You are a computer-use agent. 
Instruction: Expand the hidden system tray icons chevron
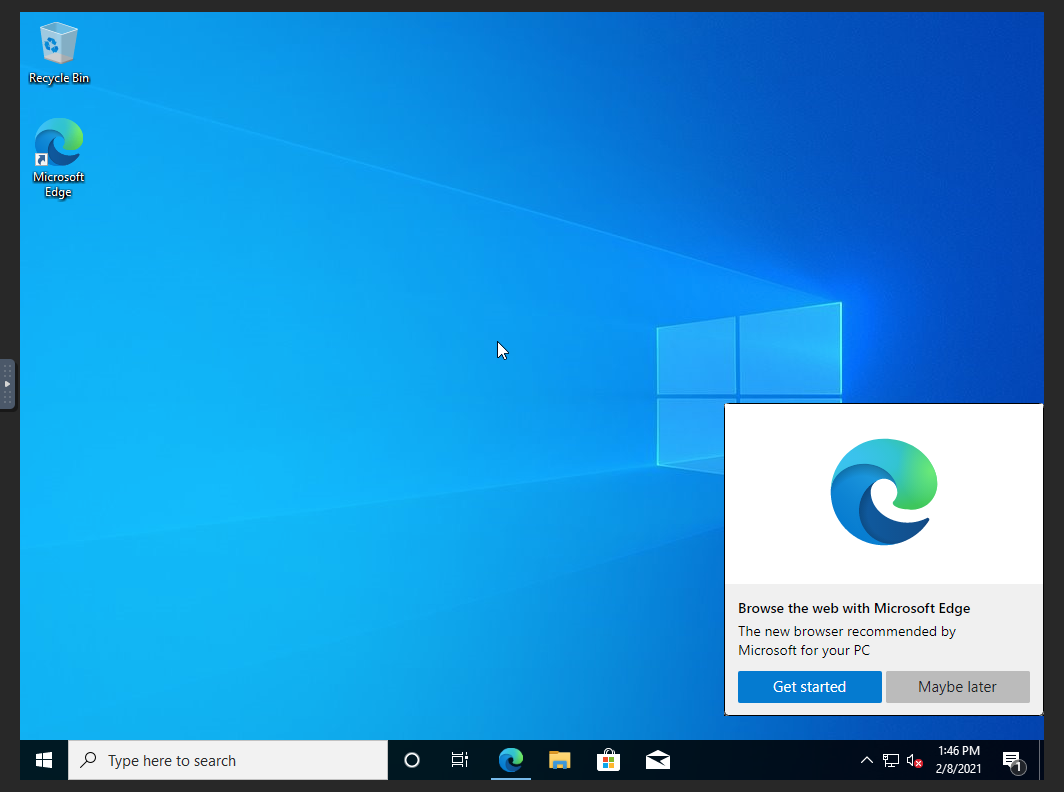click(x=866, y=760)
